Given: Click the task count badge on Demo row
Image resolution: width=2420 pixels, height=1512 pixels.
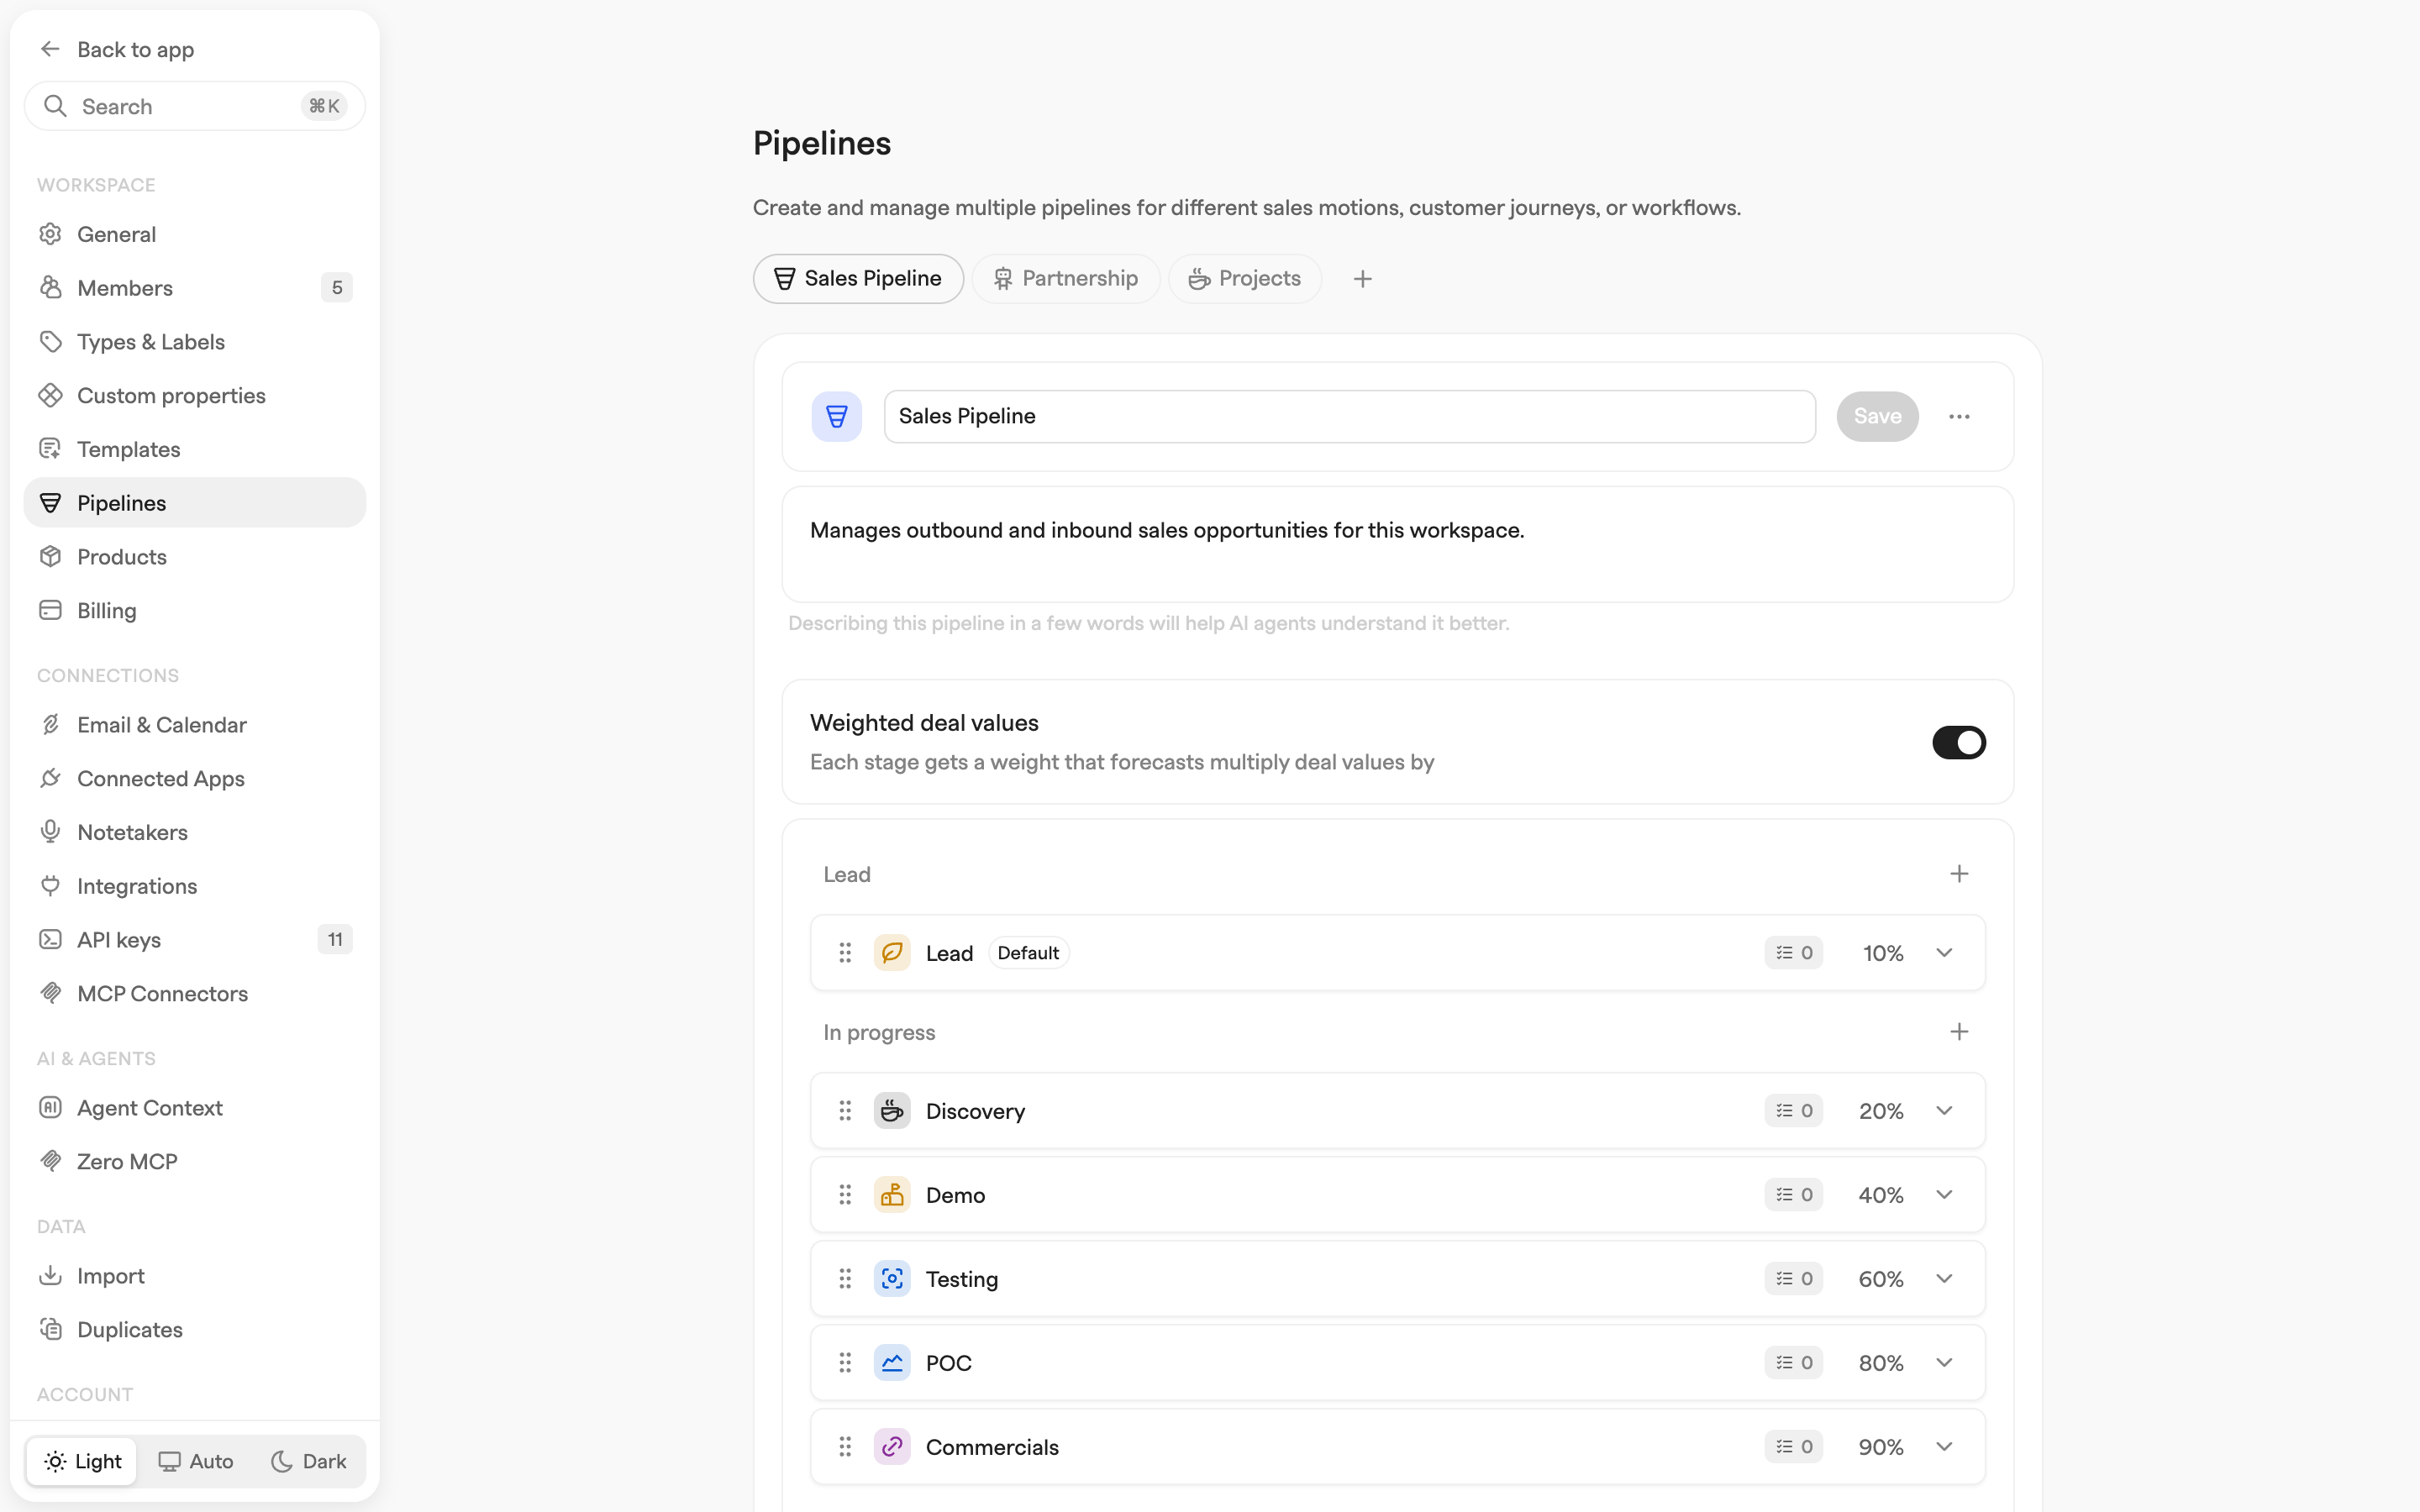Looking at the screenshot, I should click(x=1793, y=1195).
